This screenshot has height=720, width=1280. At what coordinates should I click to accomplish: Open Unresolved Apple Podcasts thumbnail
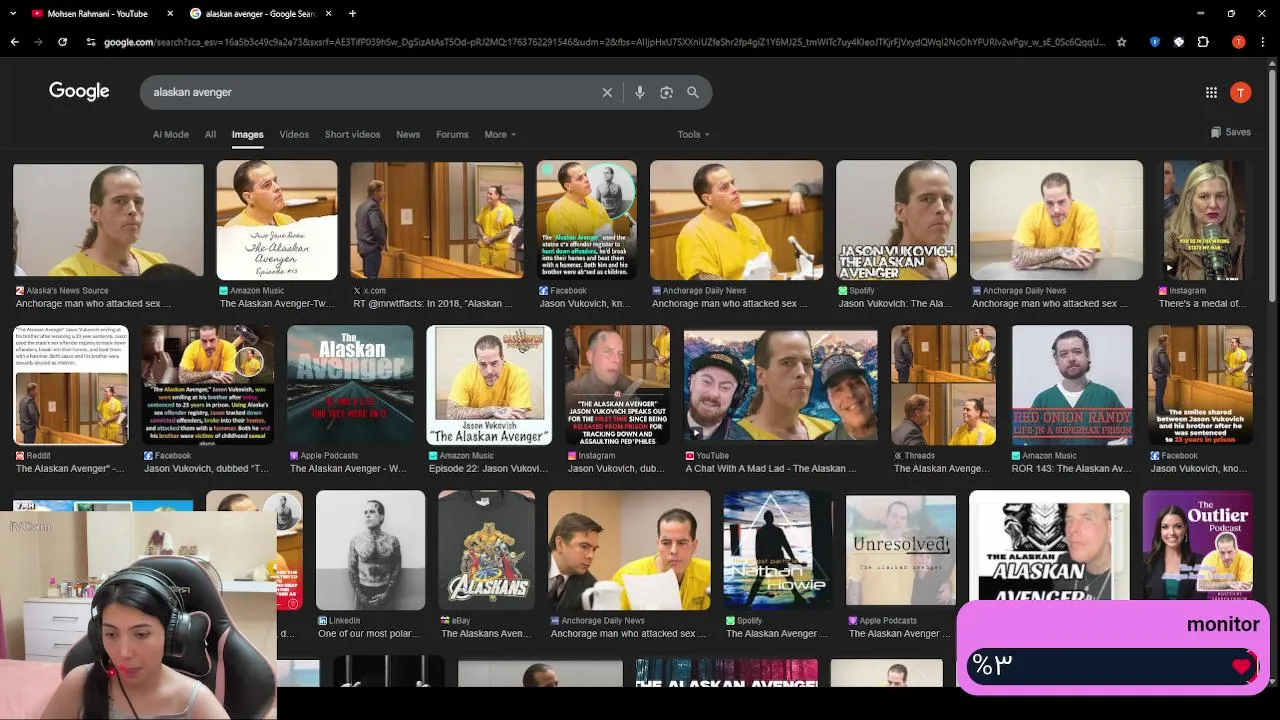coord(901,550)
